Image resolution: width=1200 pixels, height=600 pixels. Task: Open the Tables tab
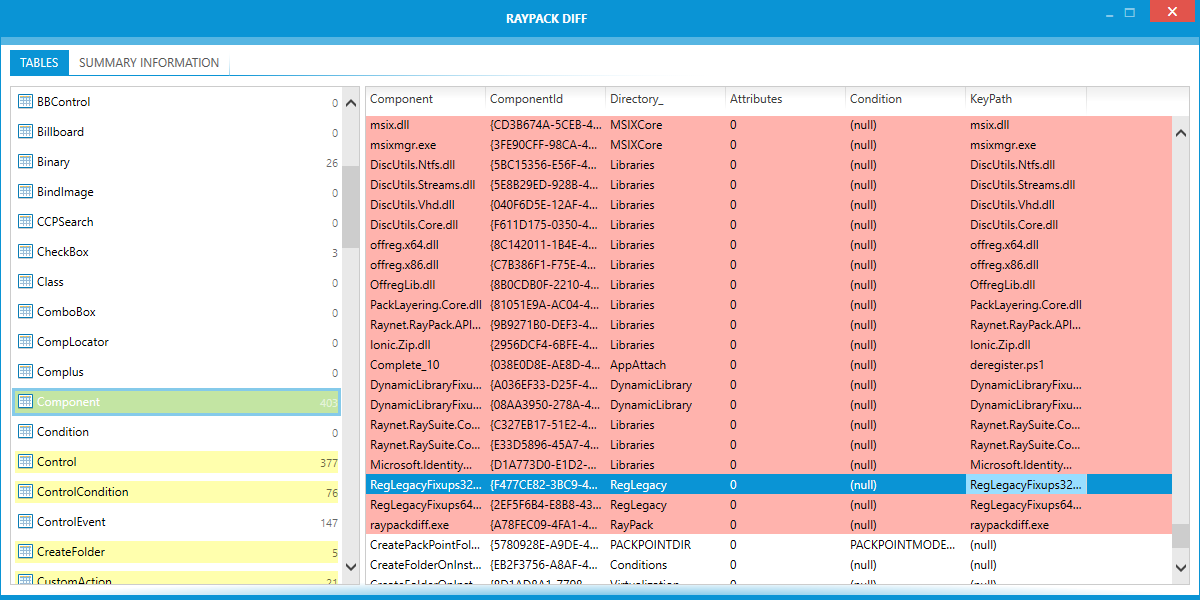pos(39,63)
